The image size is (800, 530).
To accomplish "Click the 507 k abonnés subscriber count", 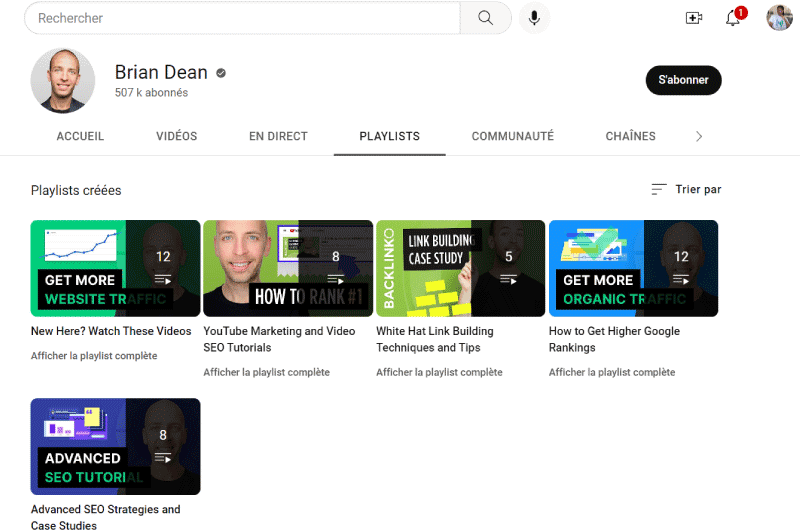I will point(152,93).
